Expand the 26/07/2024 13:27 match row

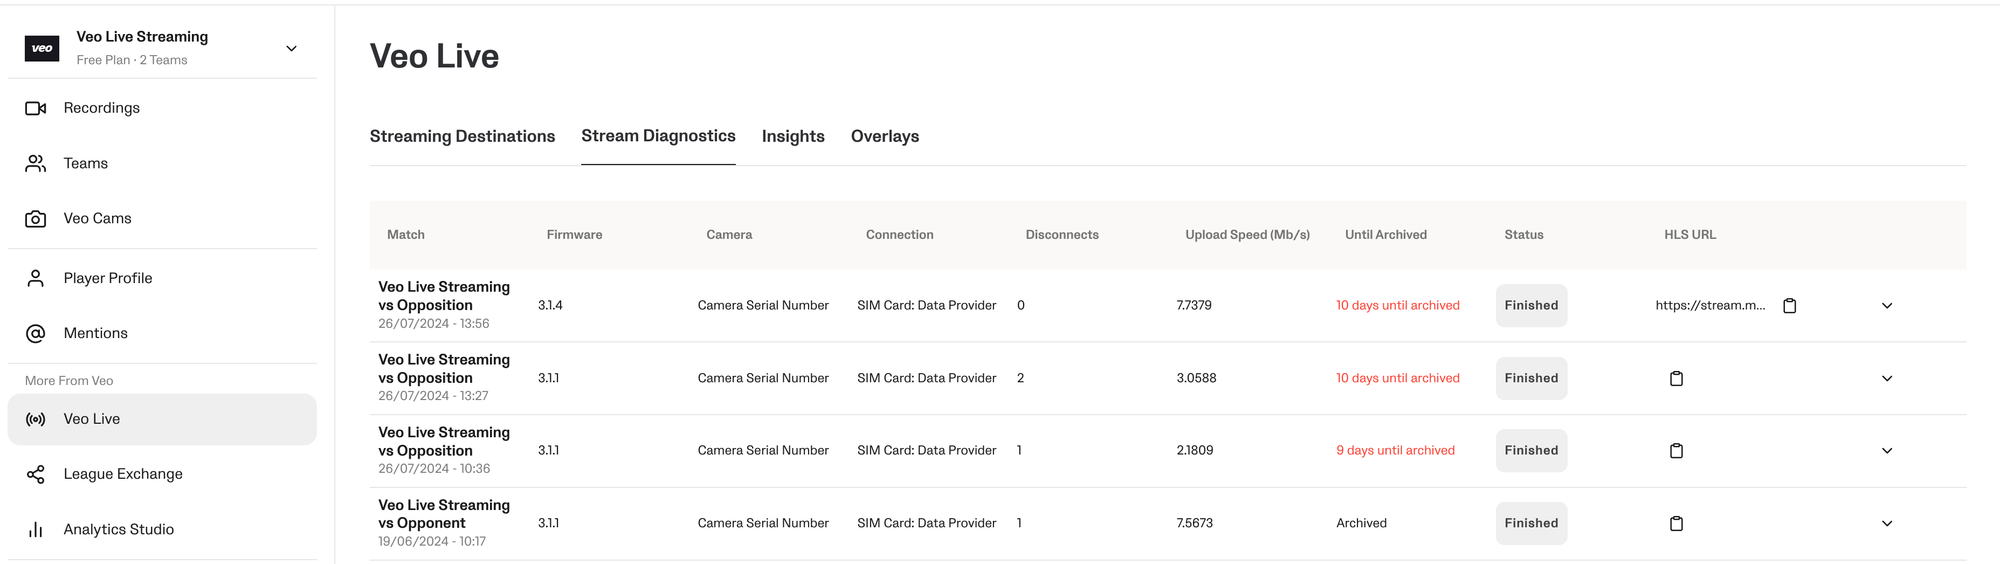pos(1887,378)
